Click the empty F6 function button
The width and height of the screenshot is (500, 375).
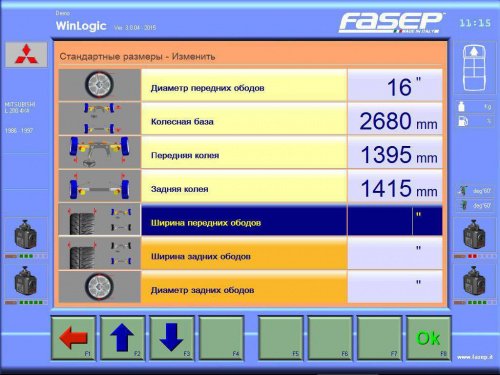pyautogui.click(x=330, y=338)
